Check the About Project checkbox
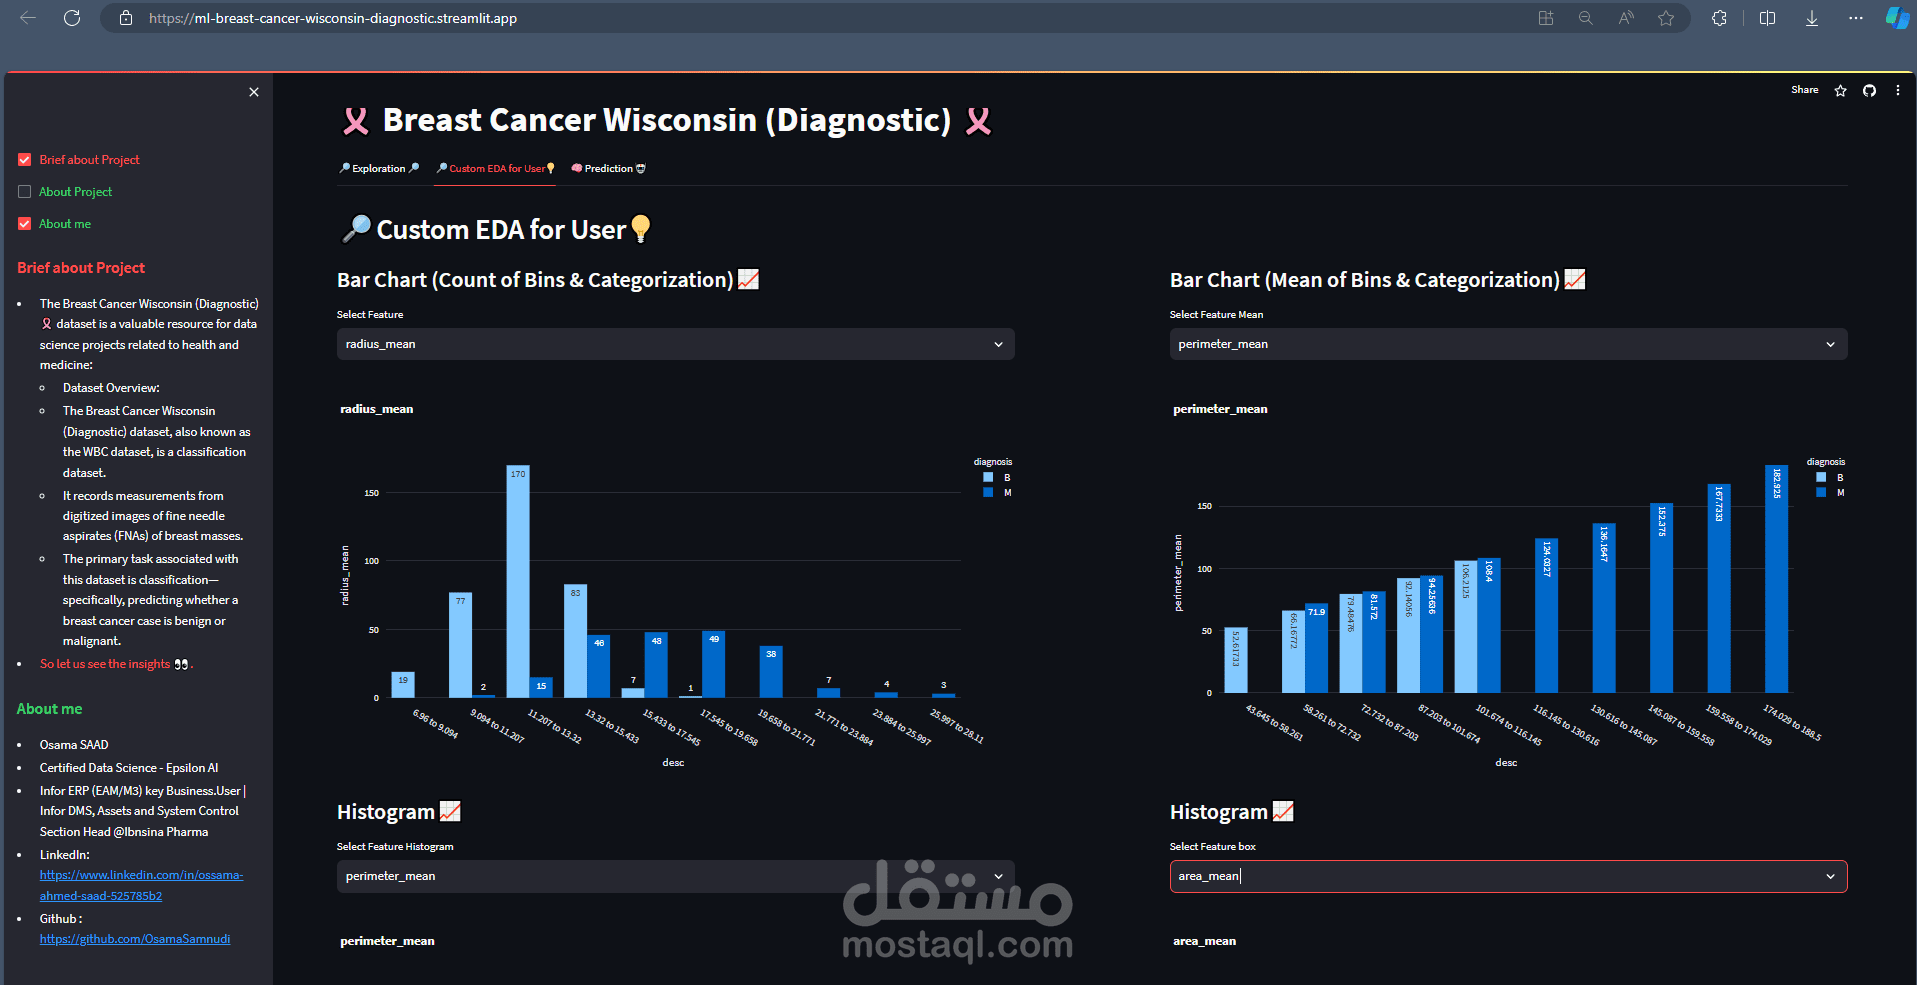This screenshot has width=1917, height=985. (25, 192)
